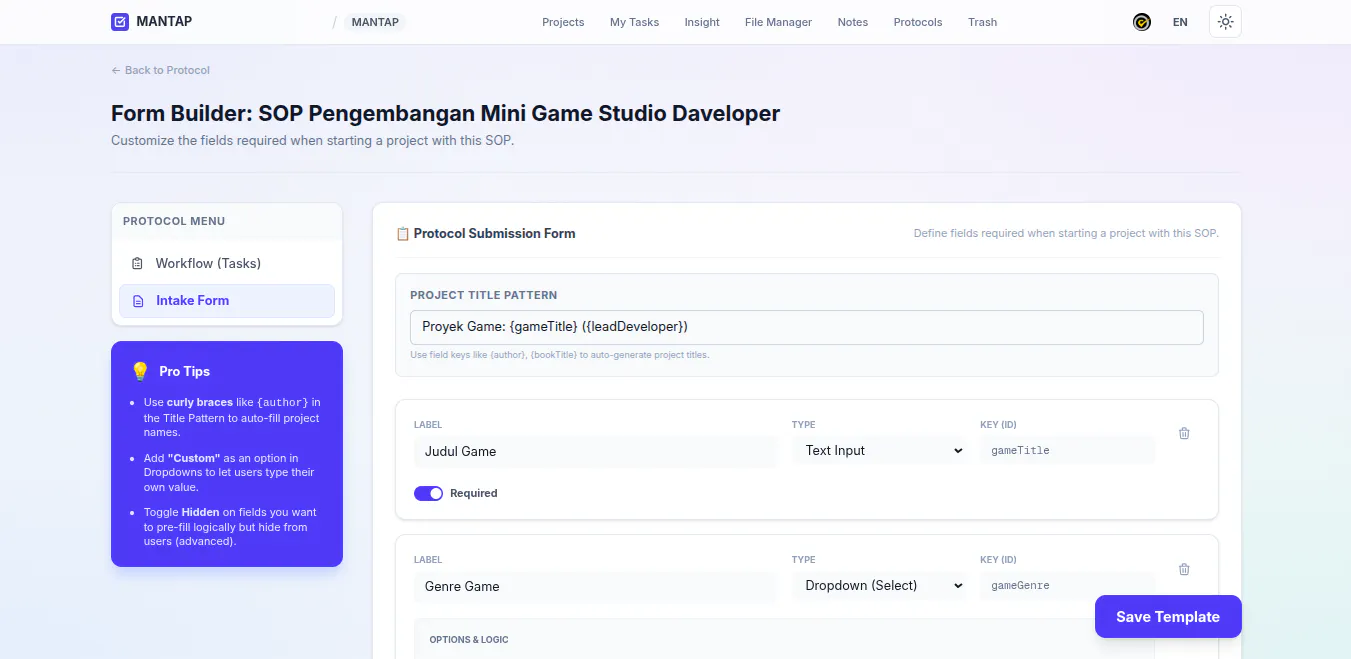
Task: Switch language via EN selector
Action: pyautogui.click(x=1180, y=22)
